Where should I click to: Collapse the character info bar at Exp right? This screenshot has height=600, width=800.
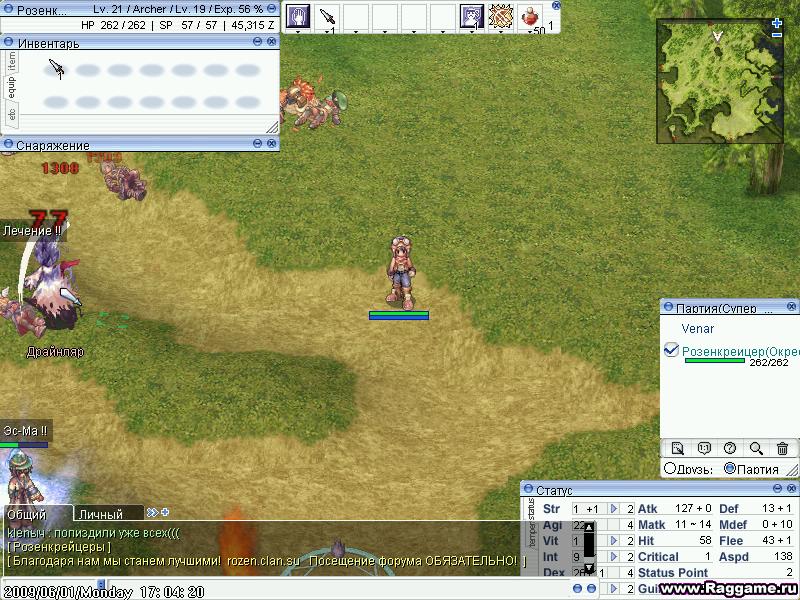tap(272, 9)
